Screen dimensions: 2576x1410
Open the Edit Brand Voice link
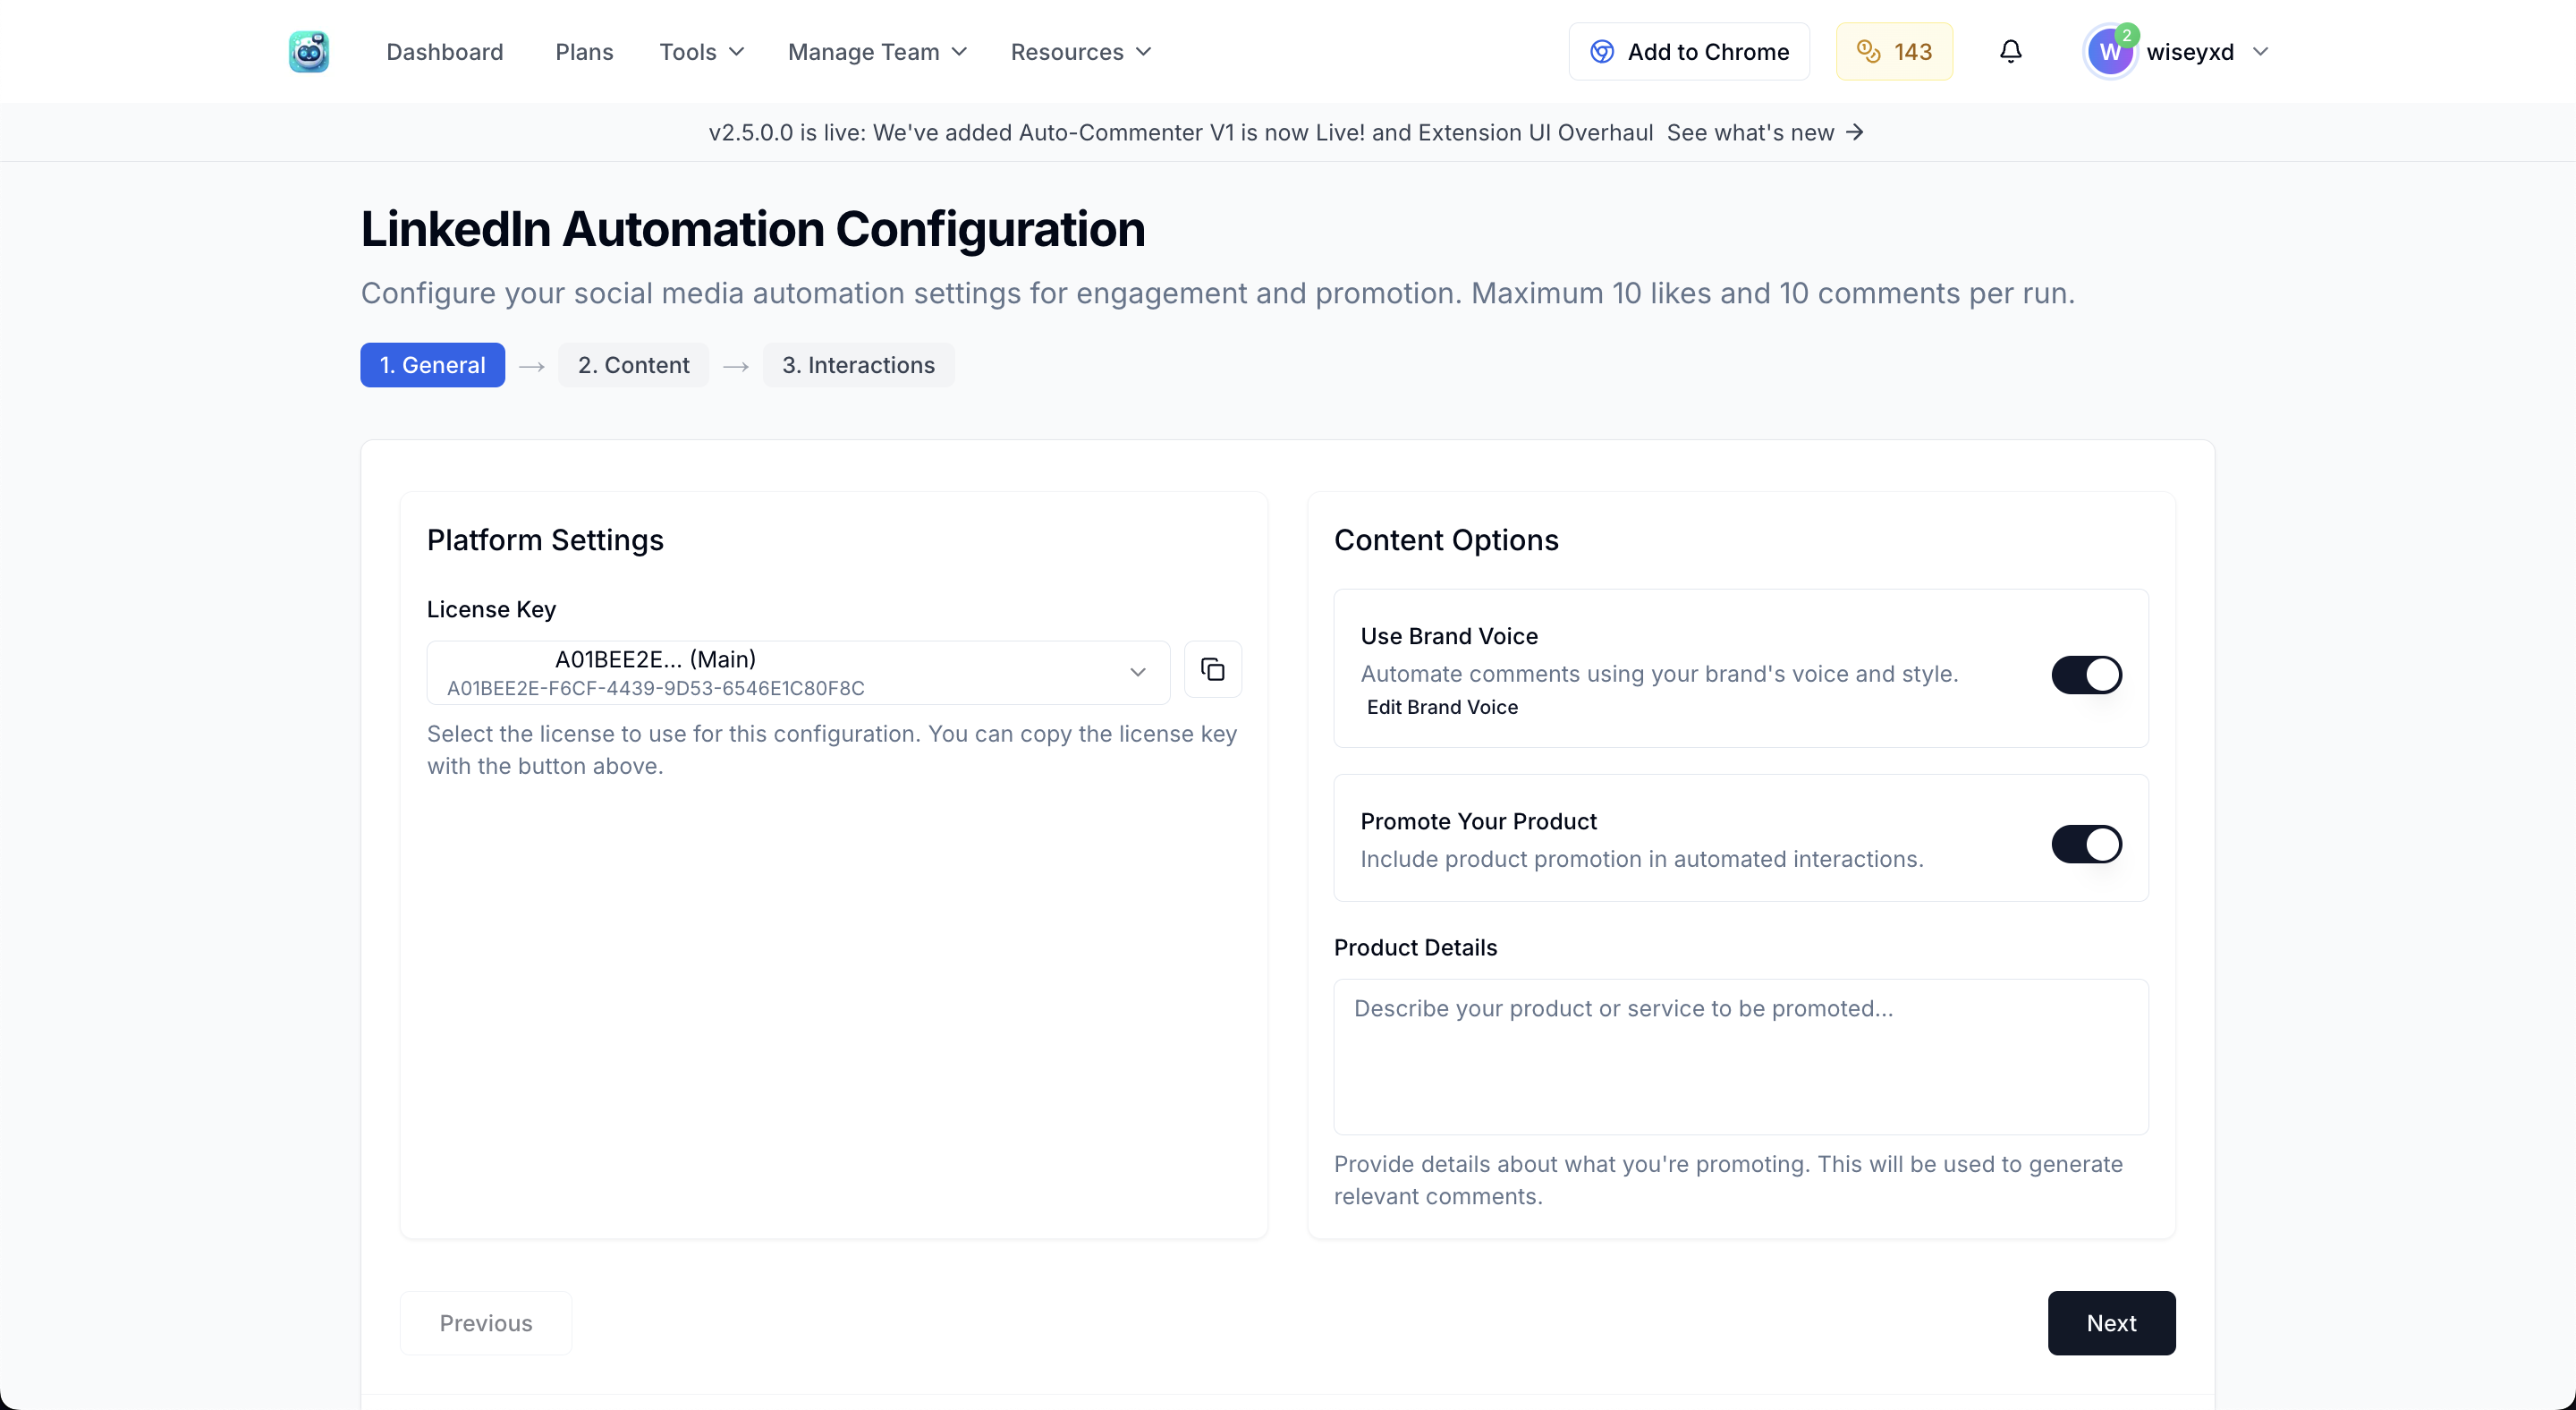tap(1442, 706)
